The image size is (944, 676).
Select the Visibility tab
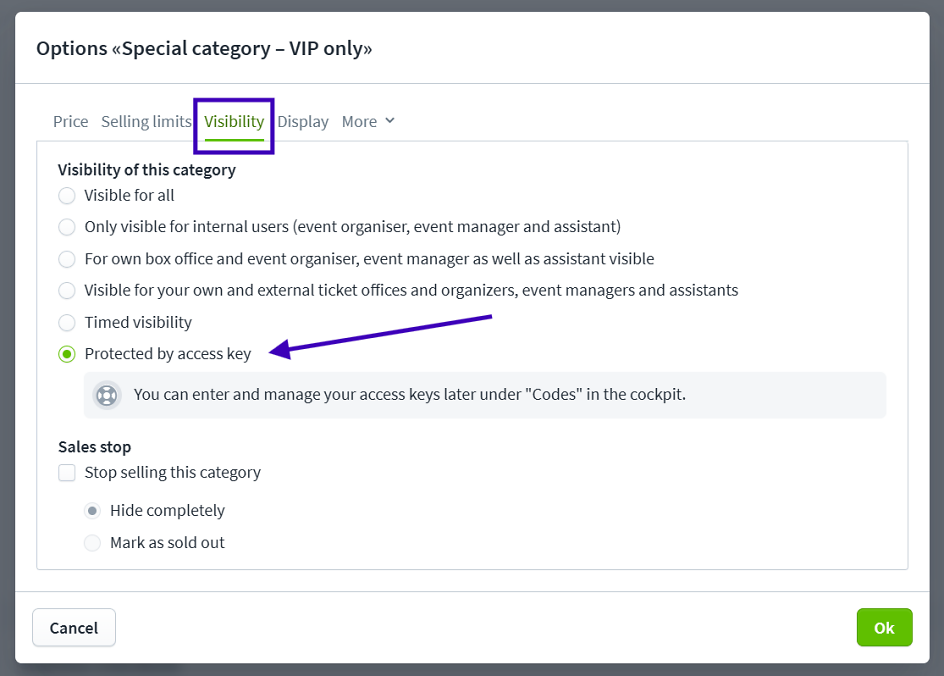[x=234, y=122]
